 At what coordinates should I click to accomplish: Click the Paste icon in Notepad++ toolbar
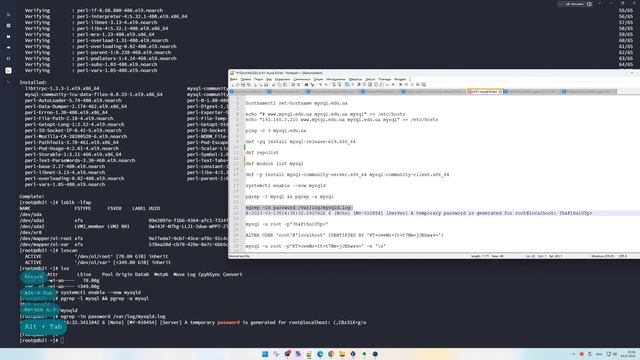(285, 84)
